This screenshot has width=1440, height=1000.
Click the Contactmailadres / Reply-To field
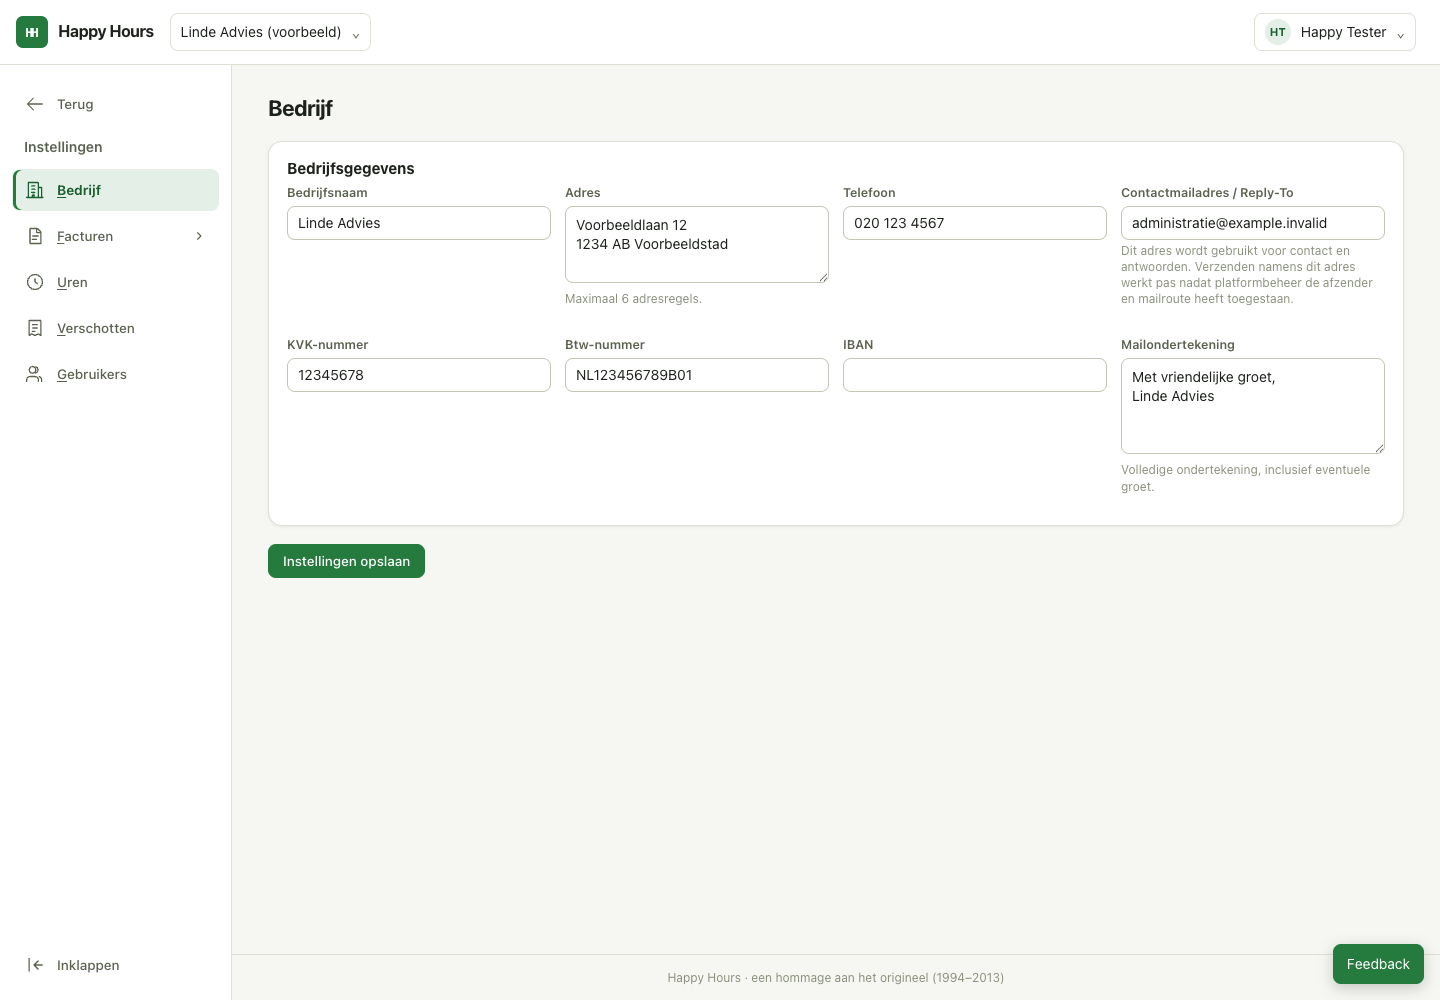click(1253, 223)
